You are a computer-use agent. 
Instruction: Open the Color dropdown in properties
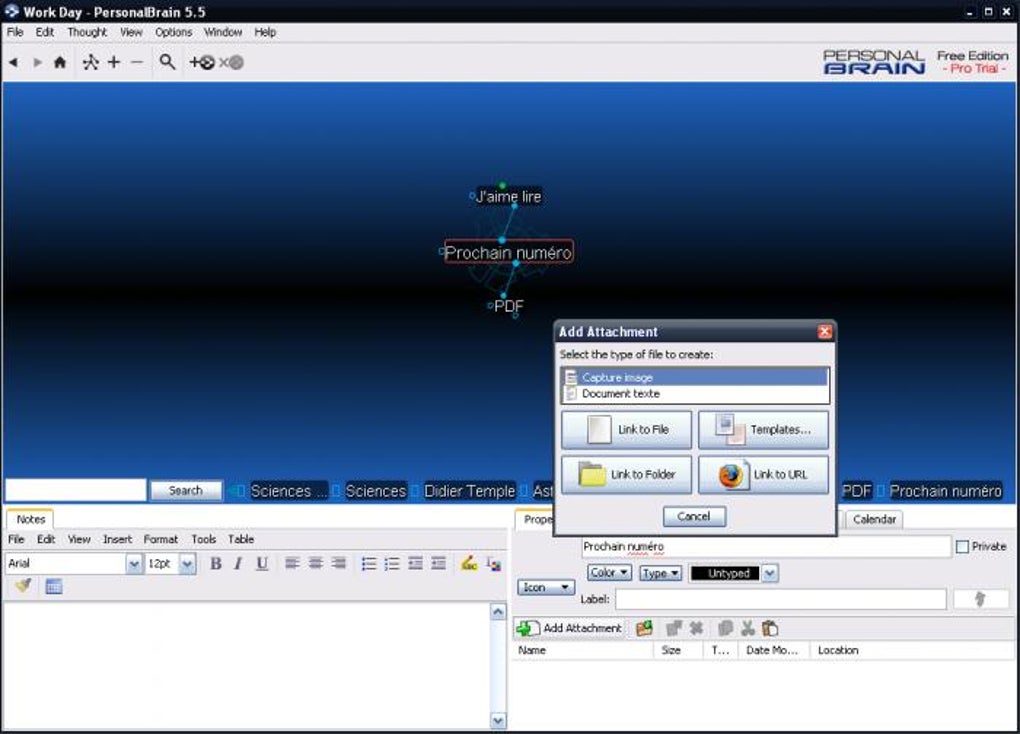(609, 573)
